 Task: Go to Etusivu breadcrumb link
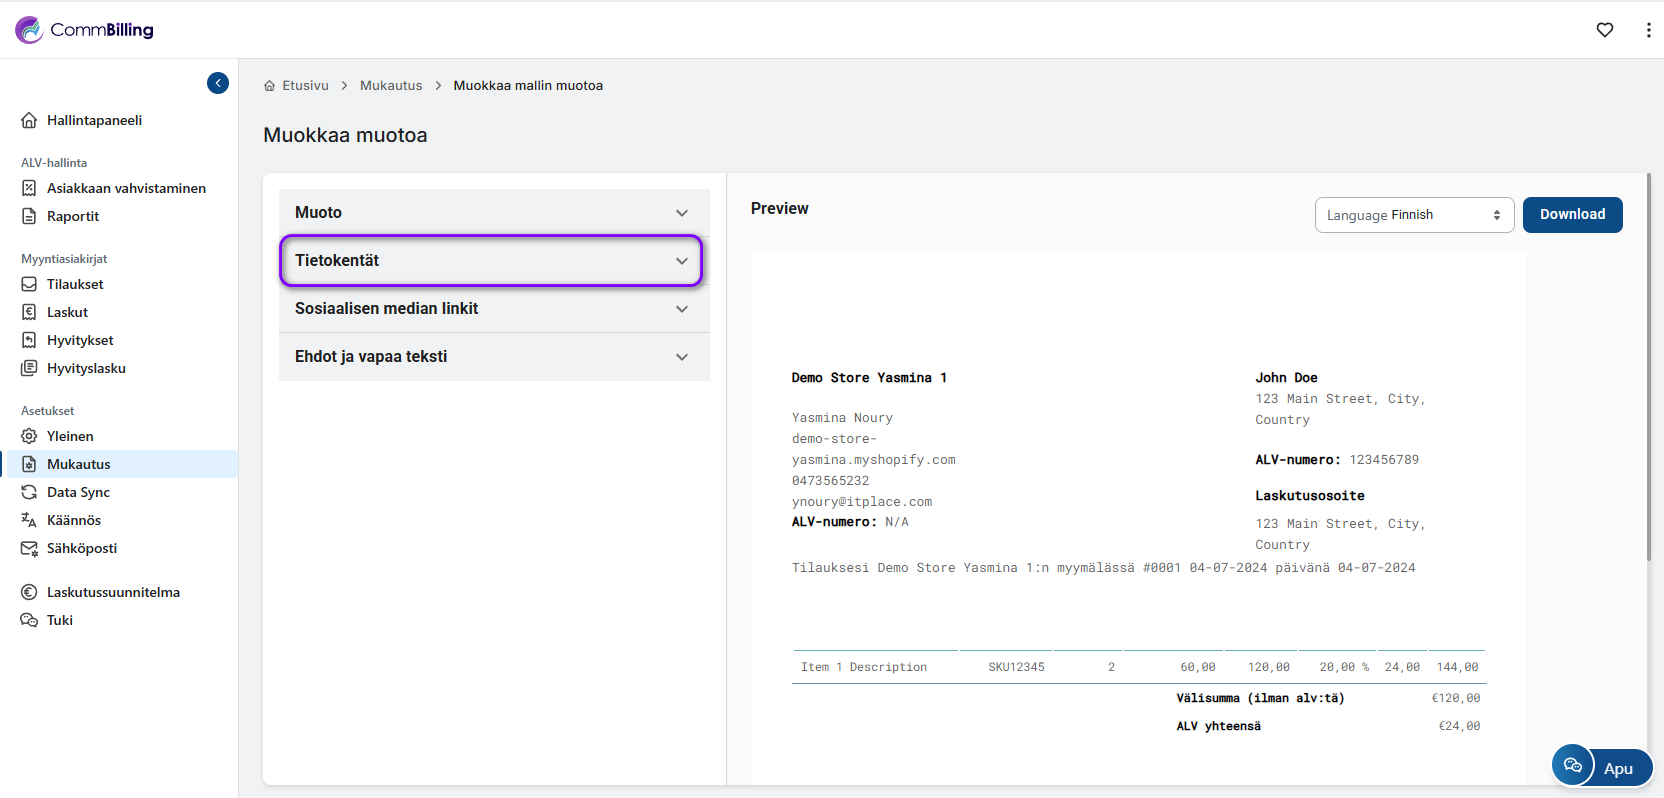[x=305, y=86]
